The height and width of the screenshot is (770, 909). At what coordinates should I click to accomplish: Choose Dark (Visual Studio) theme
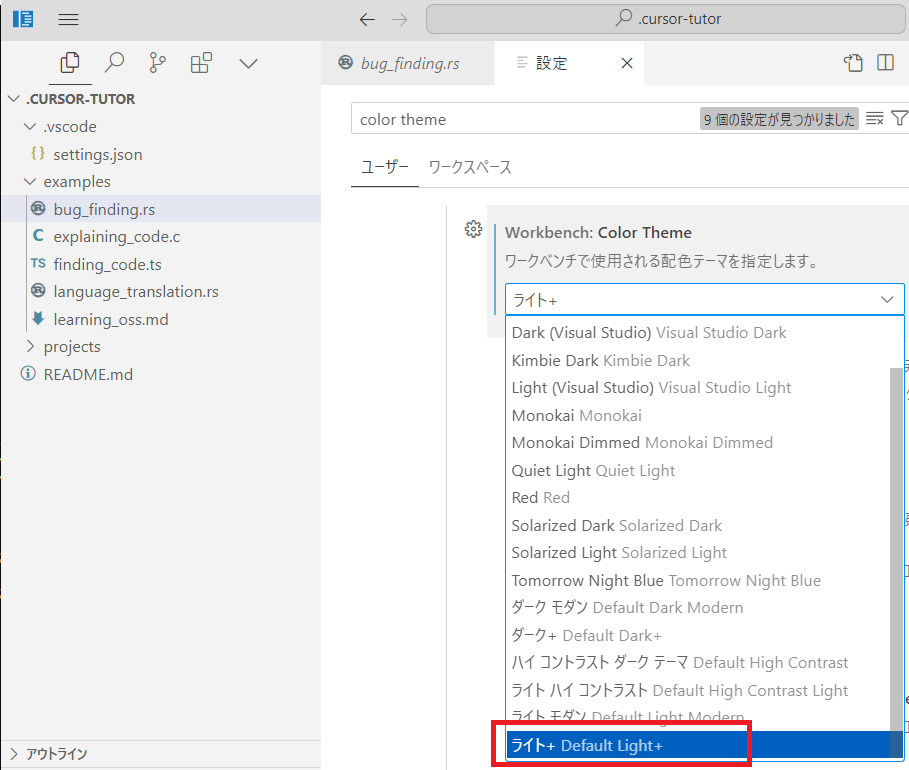[x=698, y=333]
